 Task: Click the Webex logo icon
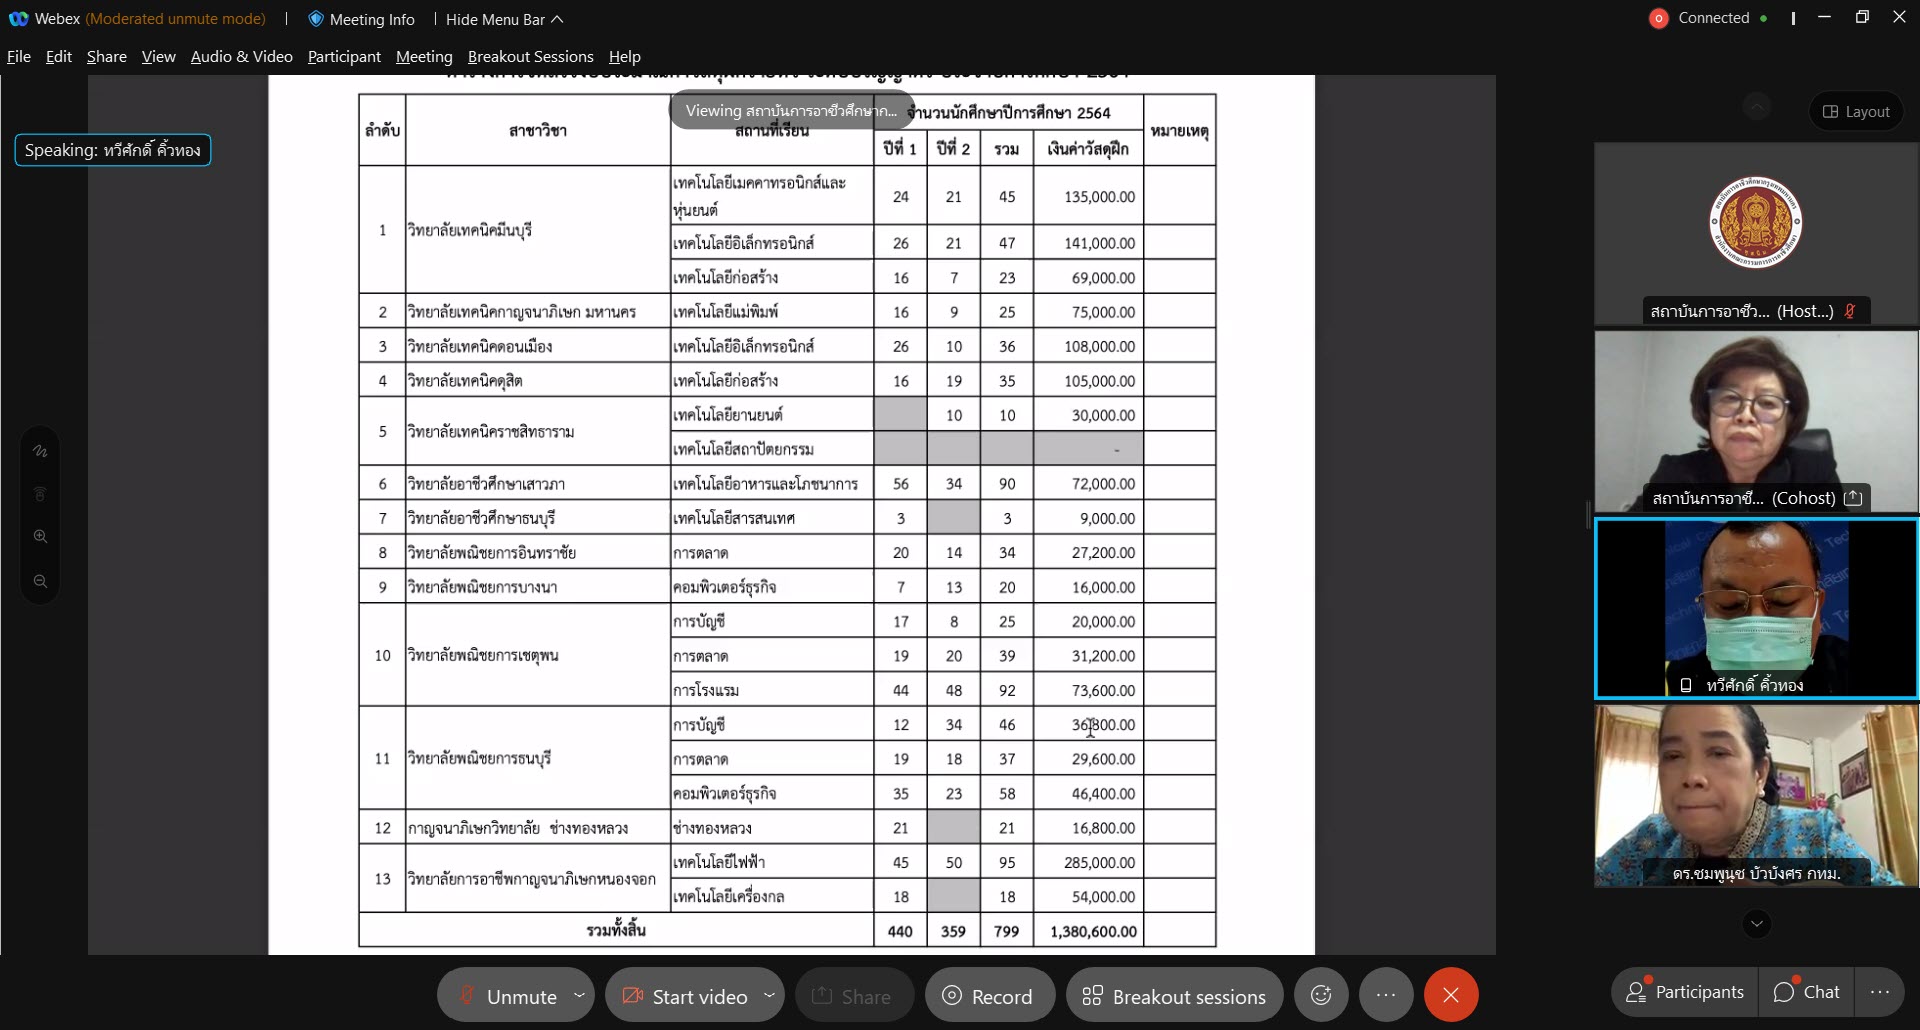[x=18, y=19]
